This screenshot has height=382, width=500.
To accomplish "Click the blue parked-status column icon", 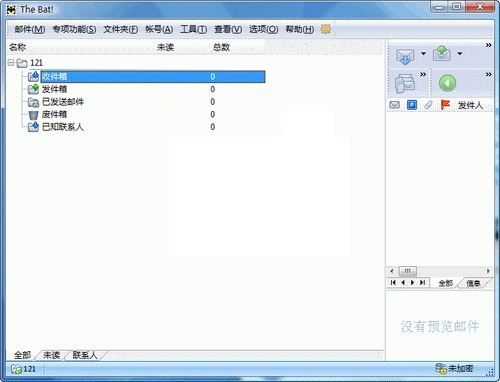I will (x=412, y=105).
